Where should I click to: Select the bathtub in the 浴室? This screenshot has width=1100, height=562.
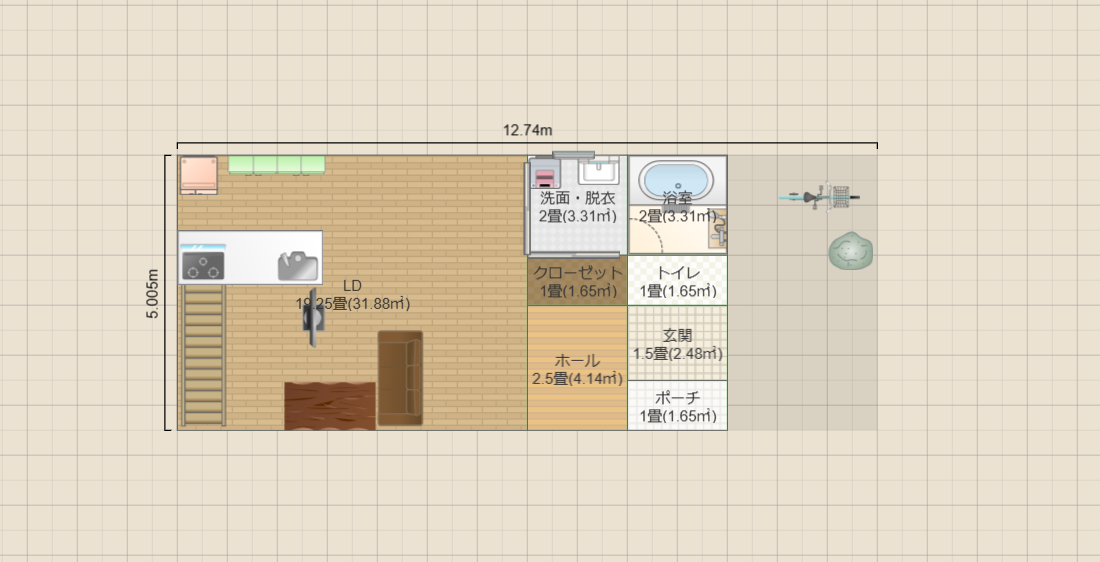[x=676, y=180]
